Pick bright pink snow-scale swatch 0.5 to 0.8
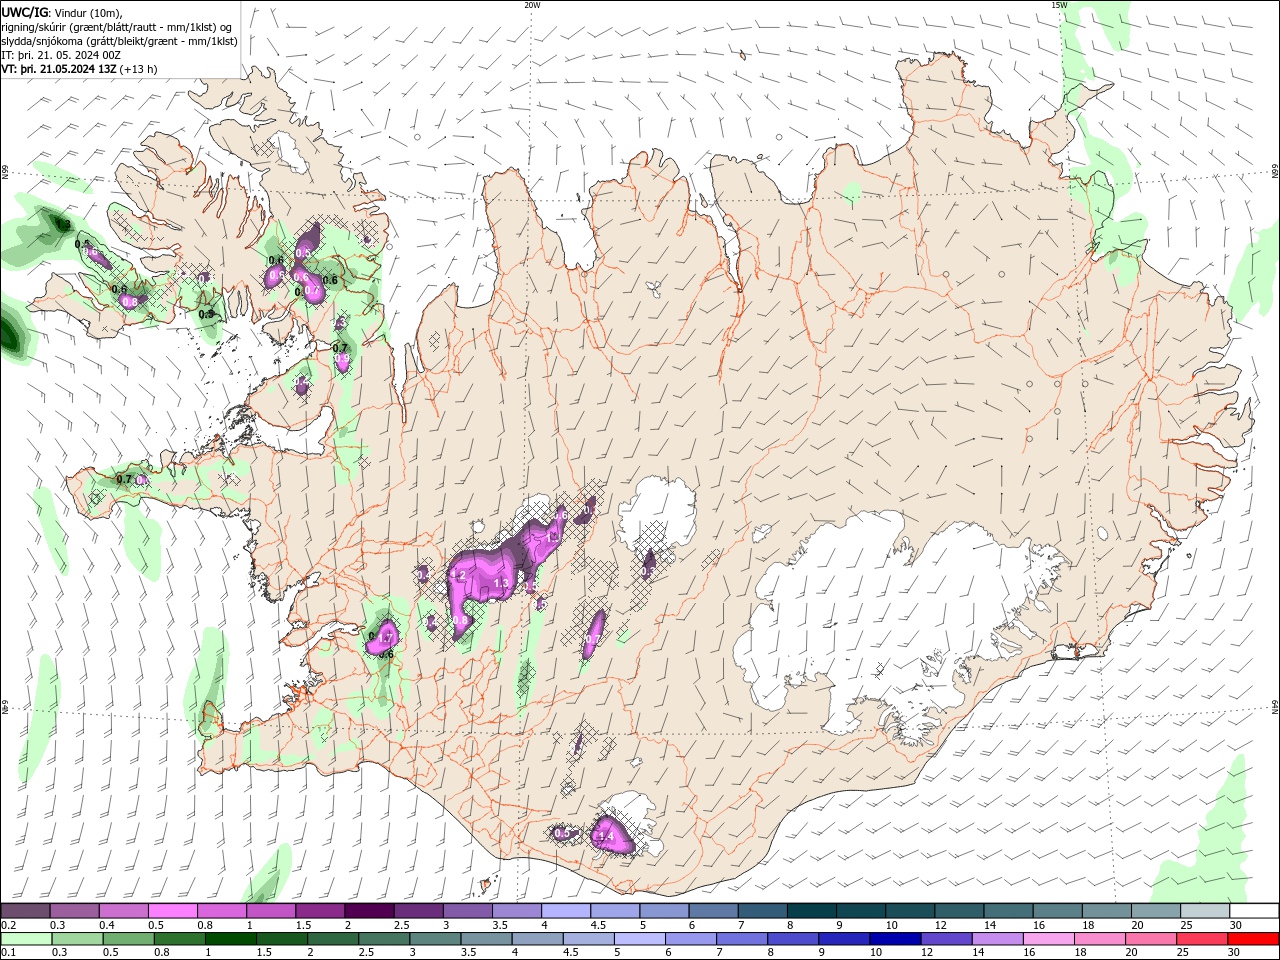The height and width of the screenshot is (960, 1280). [x=173, y=911]
